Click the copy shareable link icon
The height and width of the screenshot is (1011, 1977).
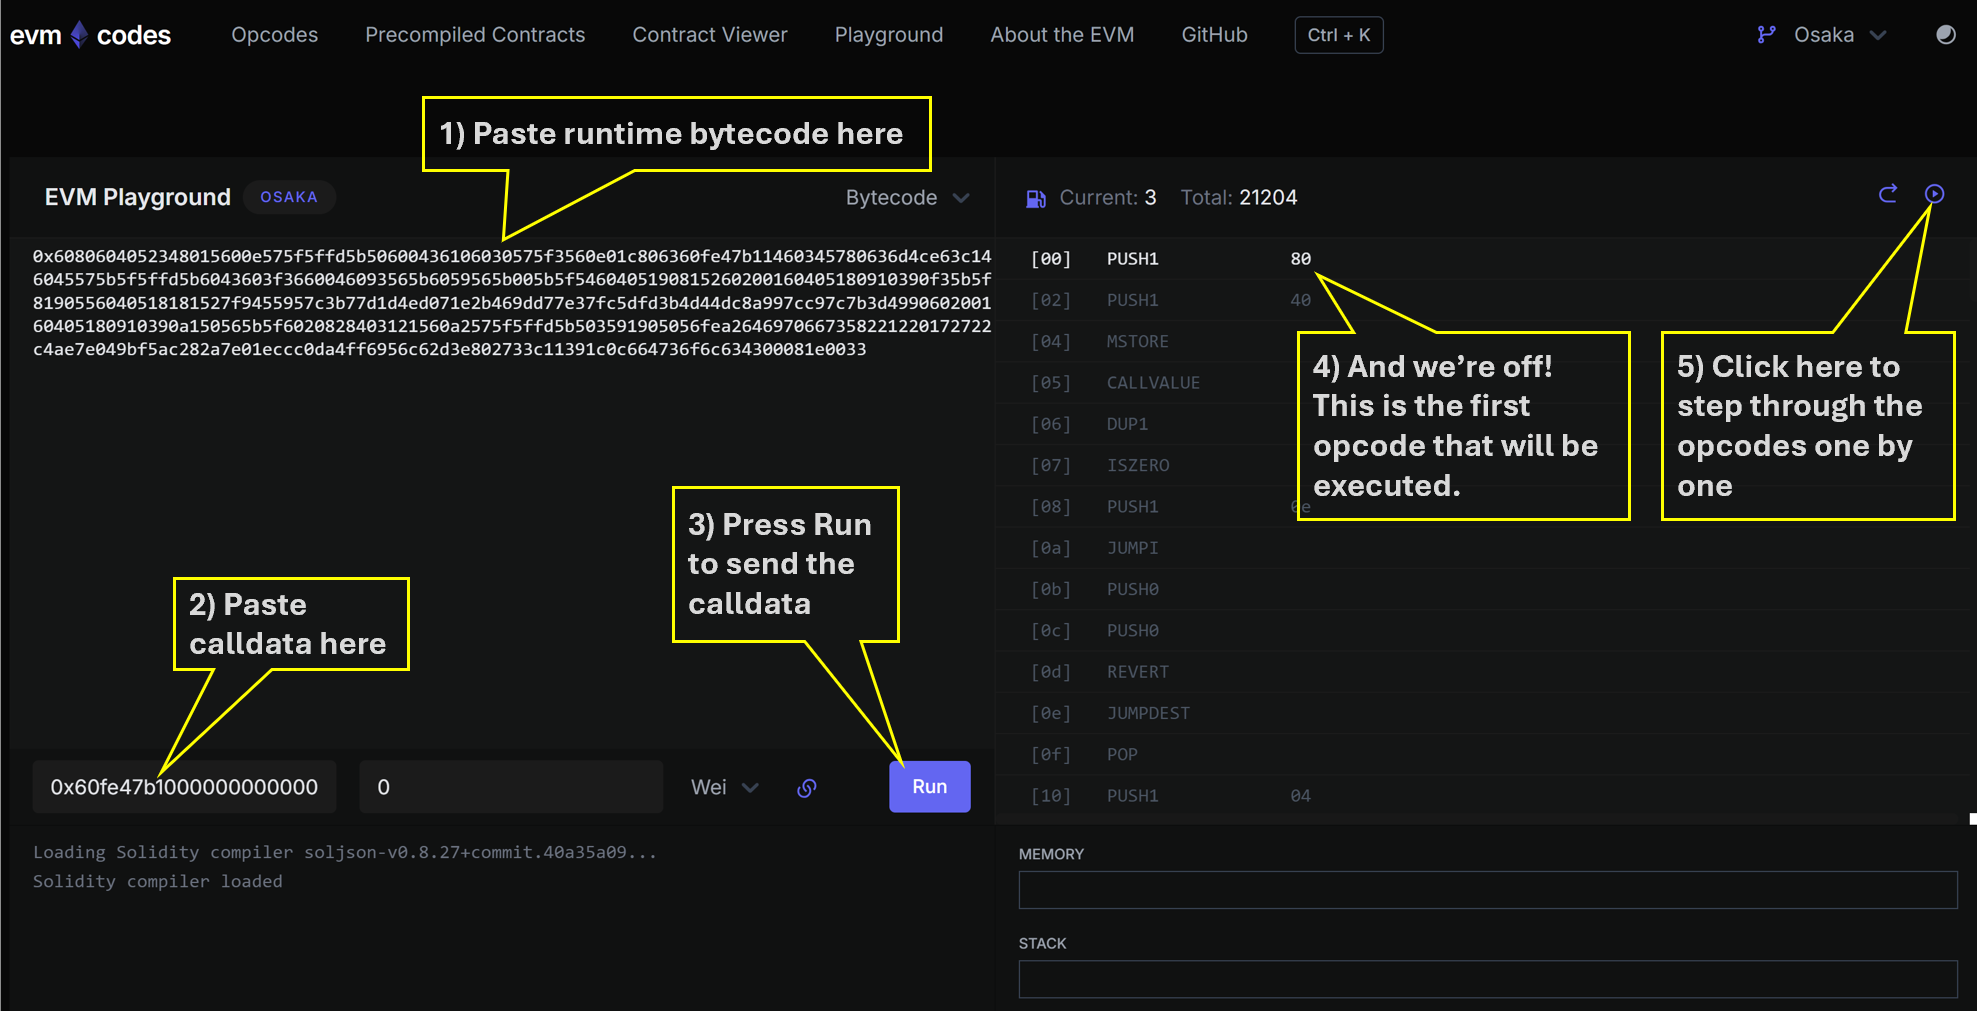tap(807, 788)
